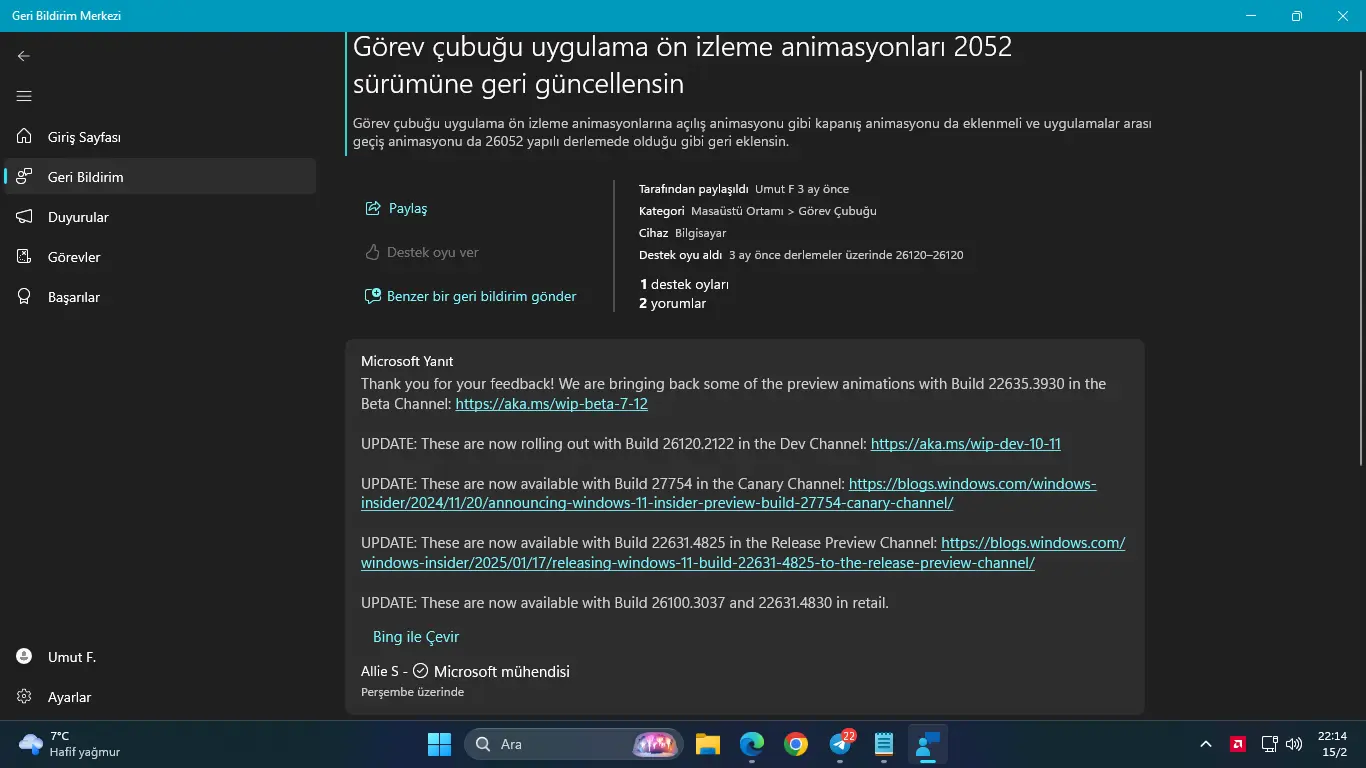
Task: Open File Explorer from the taskbar
Action: [708, 744]
